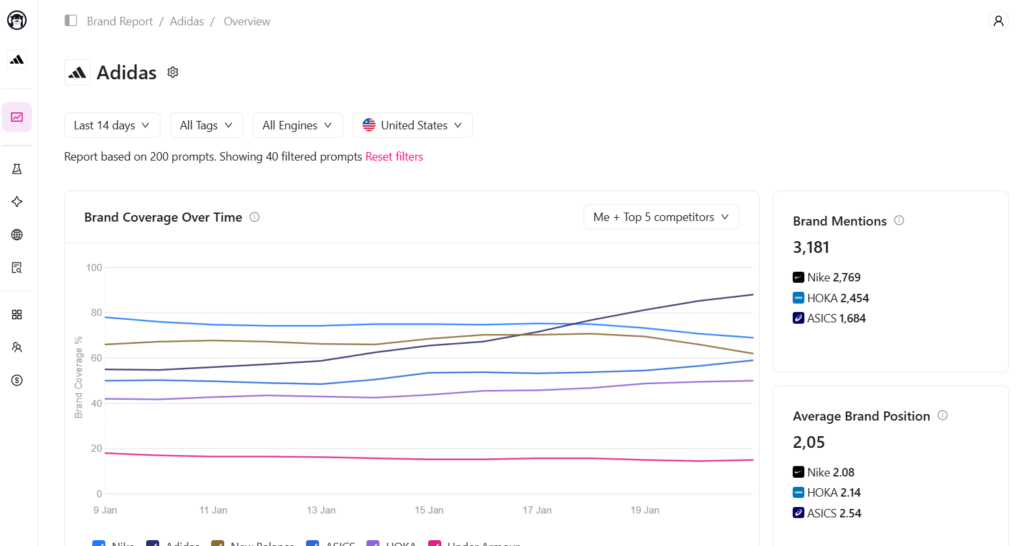Open the globe icon in sidebar

17,235
